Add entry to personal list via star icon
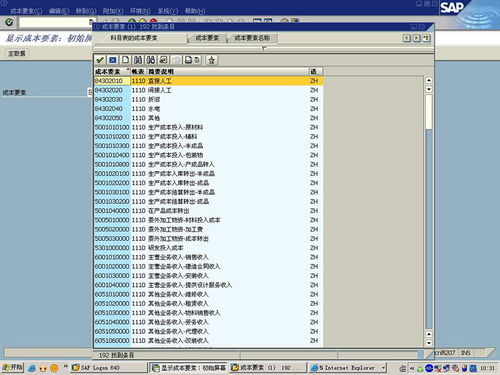Viewport: 500px width, 375px height. [211, 60]
